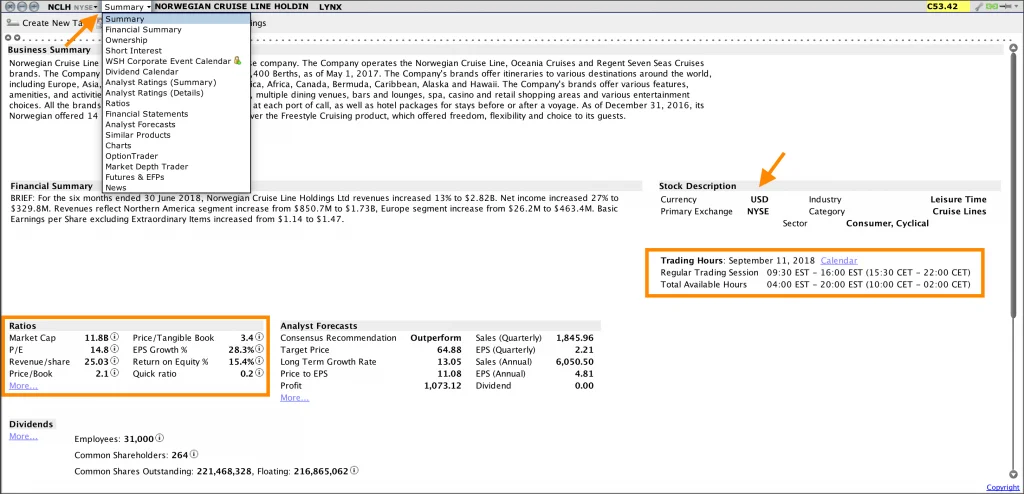Select Dividend Calendar menu entry
Viewport: 1024px width, 494px height.
[176, 71]
